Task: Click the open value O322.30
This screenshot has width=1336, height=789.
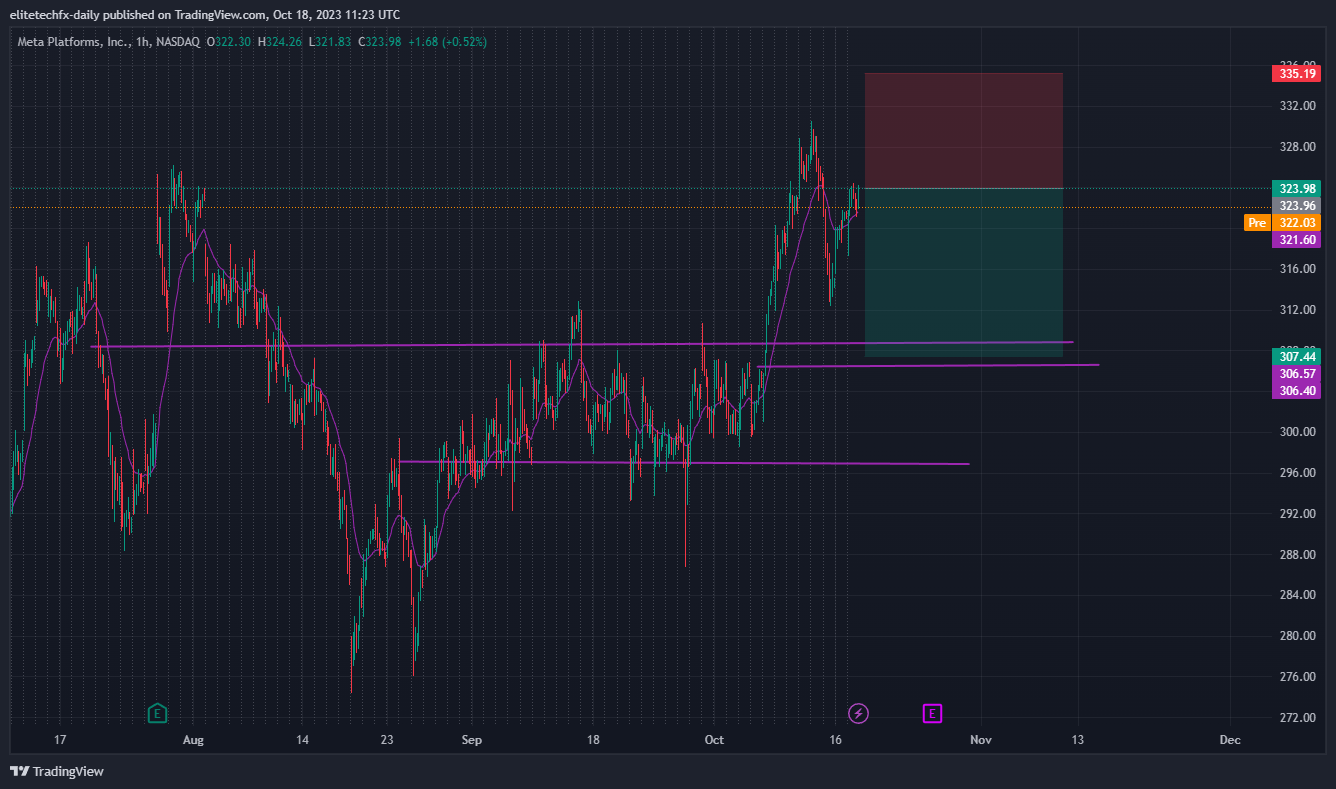Action: [230, 42]
